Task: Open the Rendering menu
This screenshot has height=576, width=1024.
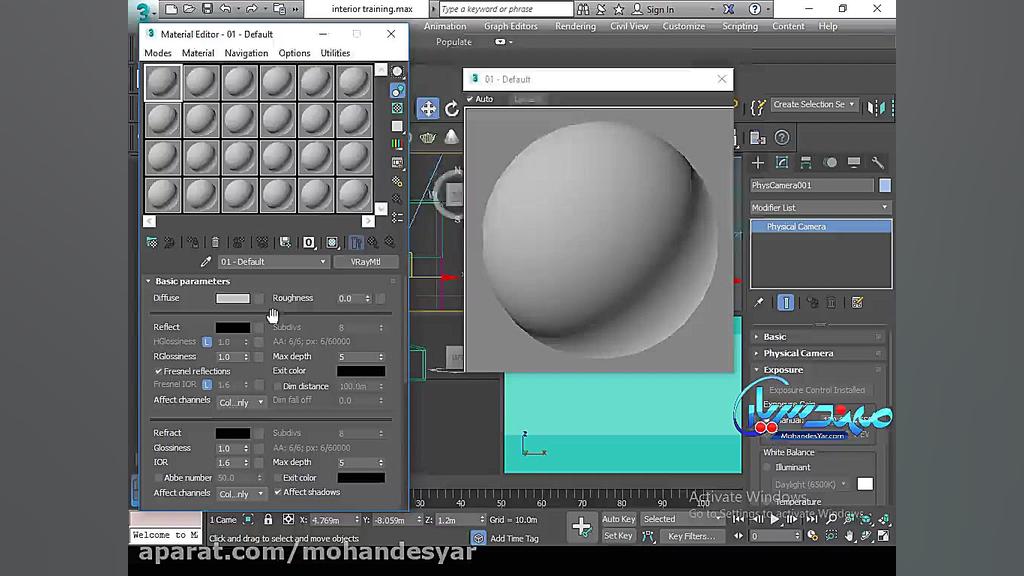Action: tap(575, 27)
